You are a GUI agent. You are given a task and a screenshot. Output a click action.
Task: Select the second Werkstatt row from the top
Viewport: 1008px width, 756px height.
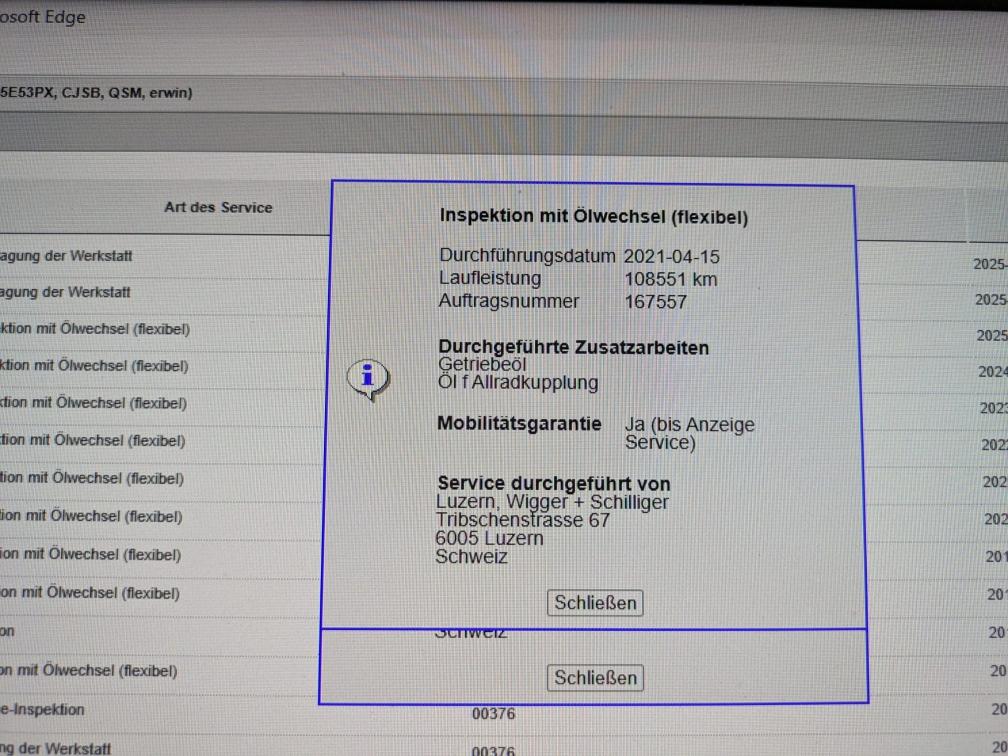[x=66, y=293]
